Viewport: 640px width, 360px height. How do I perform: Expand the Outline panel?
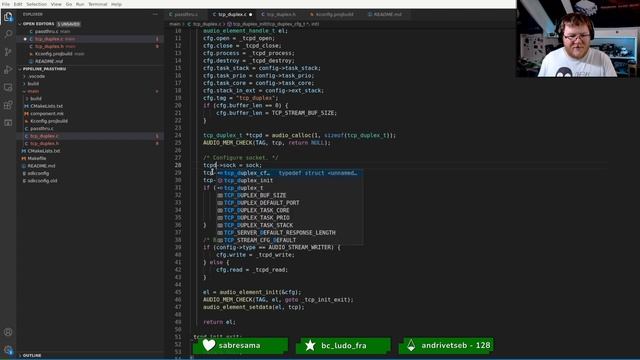tap(31, 356)
